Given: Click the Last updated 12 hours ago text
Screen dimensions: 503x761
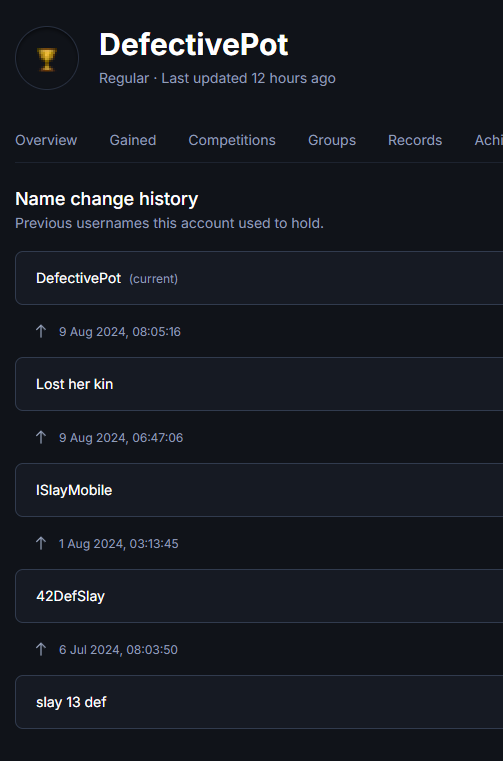Looking at the screenshot, I should pyautogui.click(x=248, y=78).
